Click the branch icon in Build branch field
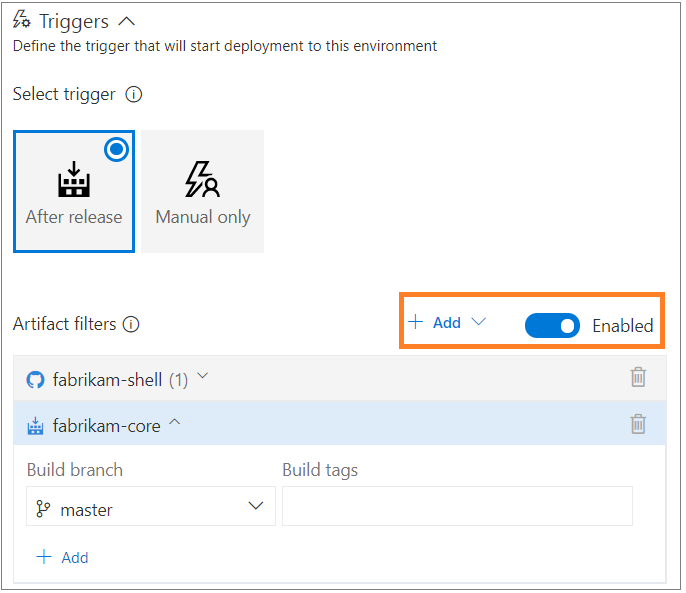 43,509
